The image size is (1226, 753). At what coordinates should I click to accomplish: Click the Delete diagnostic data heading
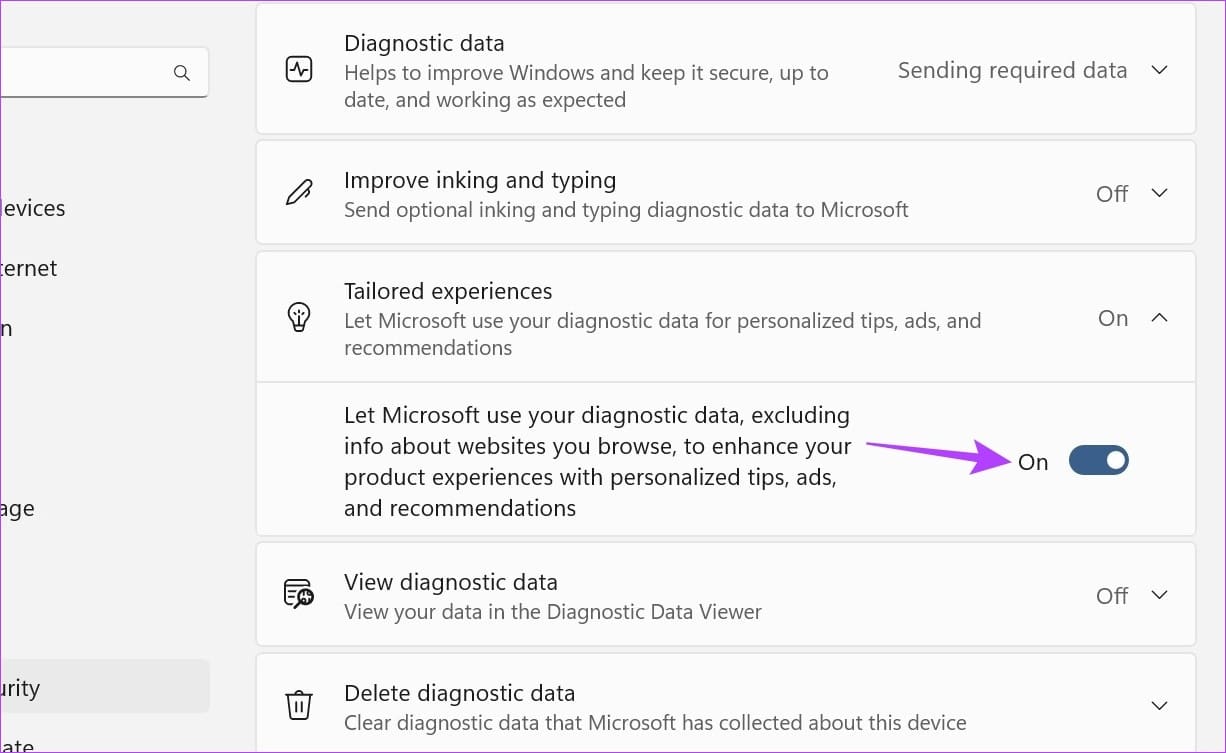click(x=459, y=692)
